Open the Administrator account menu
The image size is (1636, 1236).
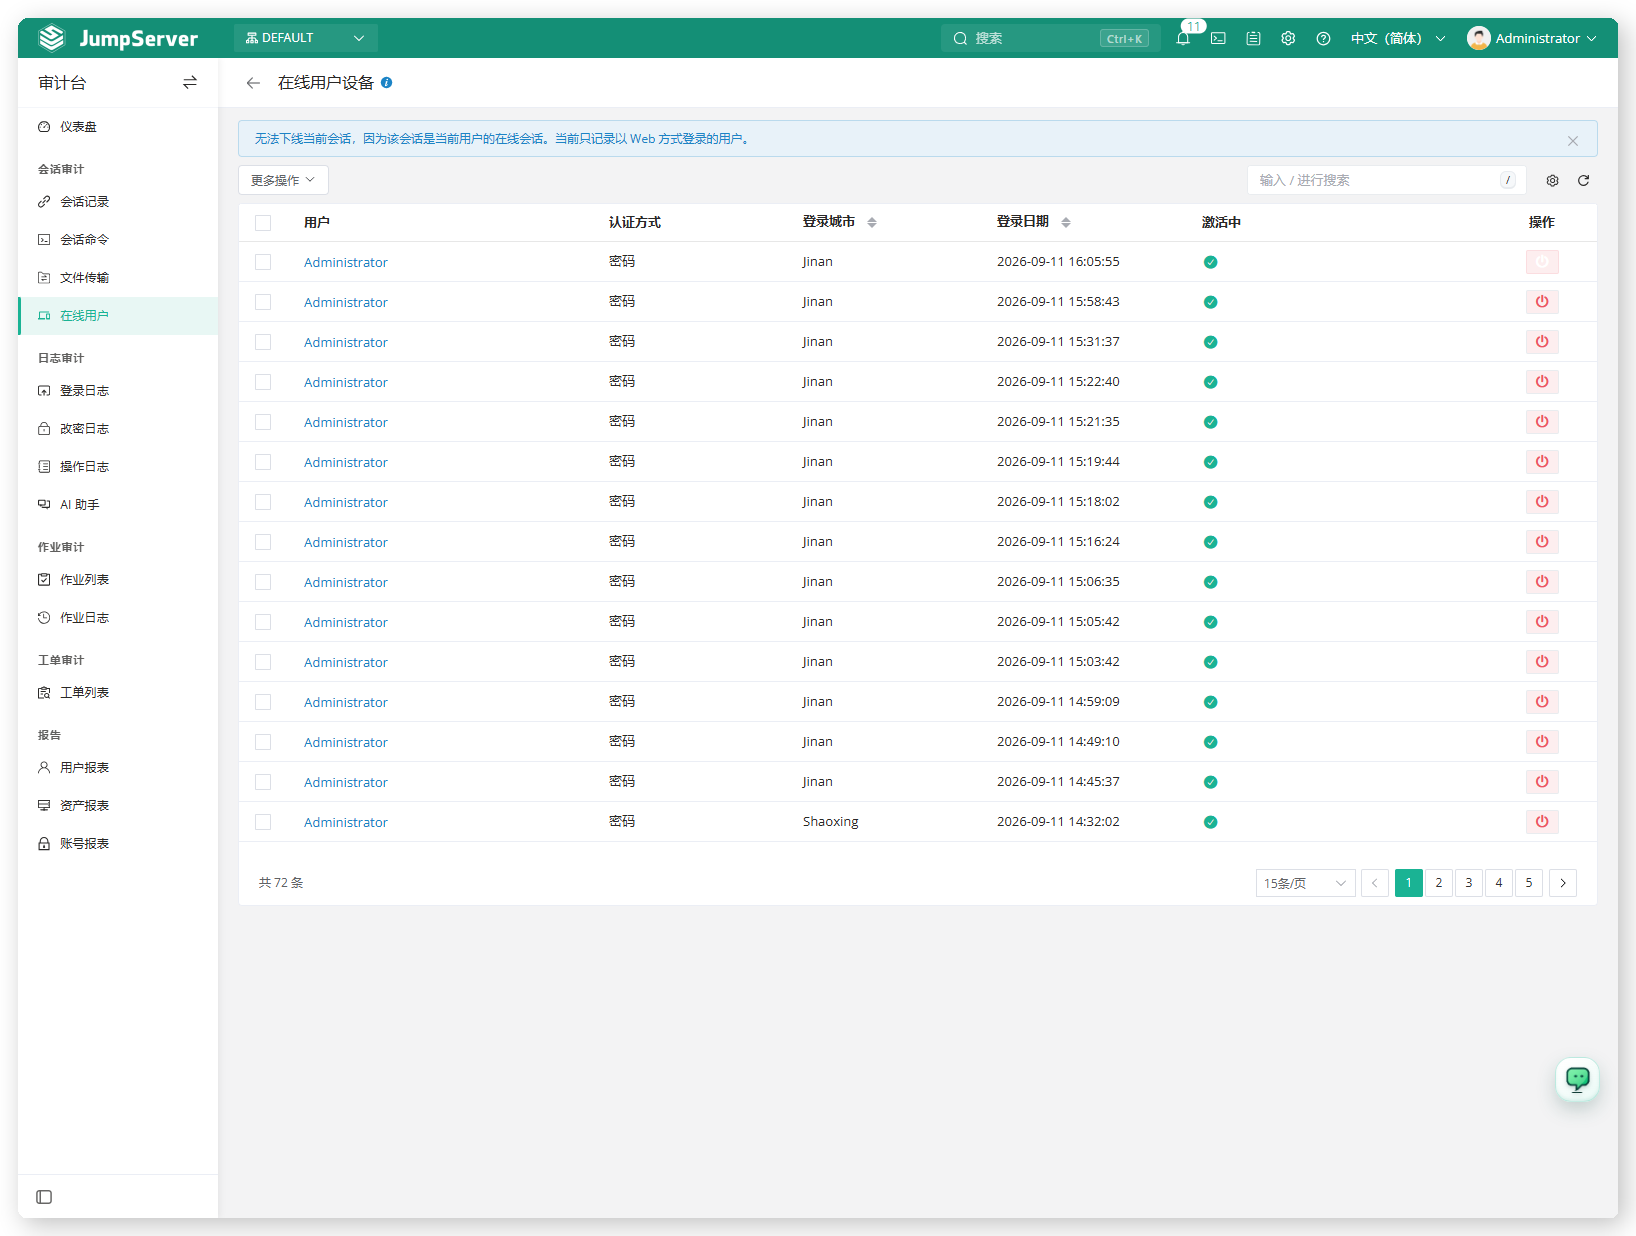coord(1531,38)
